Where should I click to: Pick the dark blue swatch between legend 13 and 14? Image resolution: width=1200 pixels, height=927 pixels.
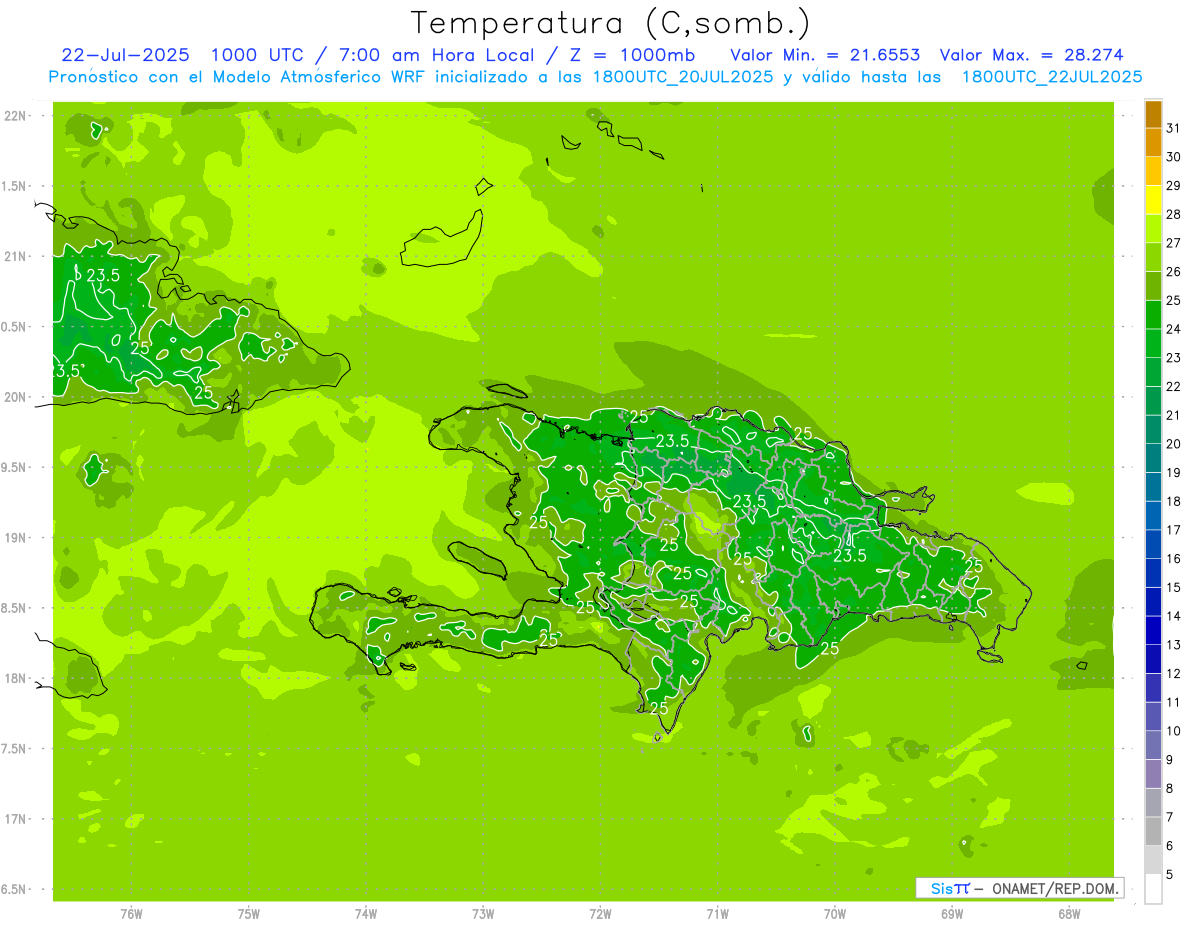point(1153,630)
